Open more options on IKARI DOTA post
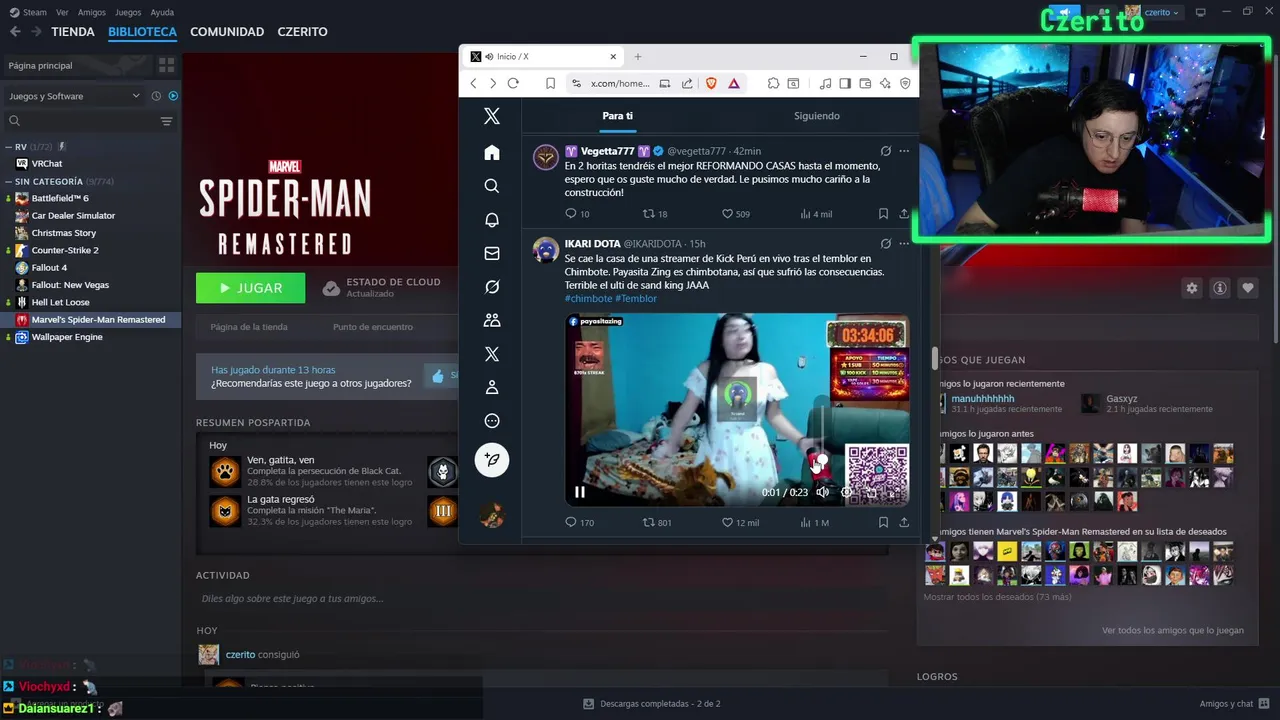Viewport: 1280px width, 720px height. tap(904, 243)
